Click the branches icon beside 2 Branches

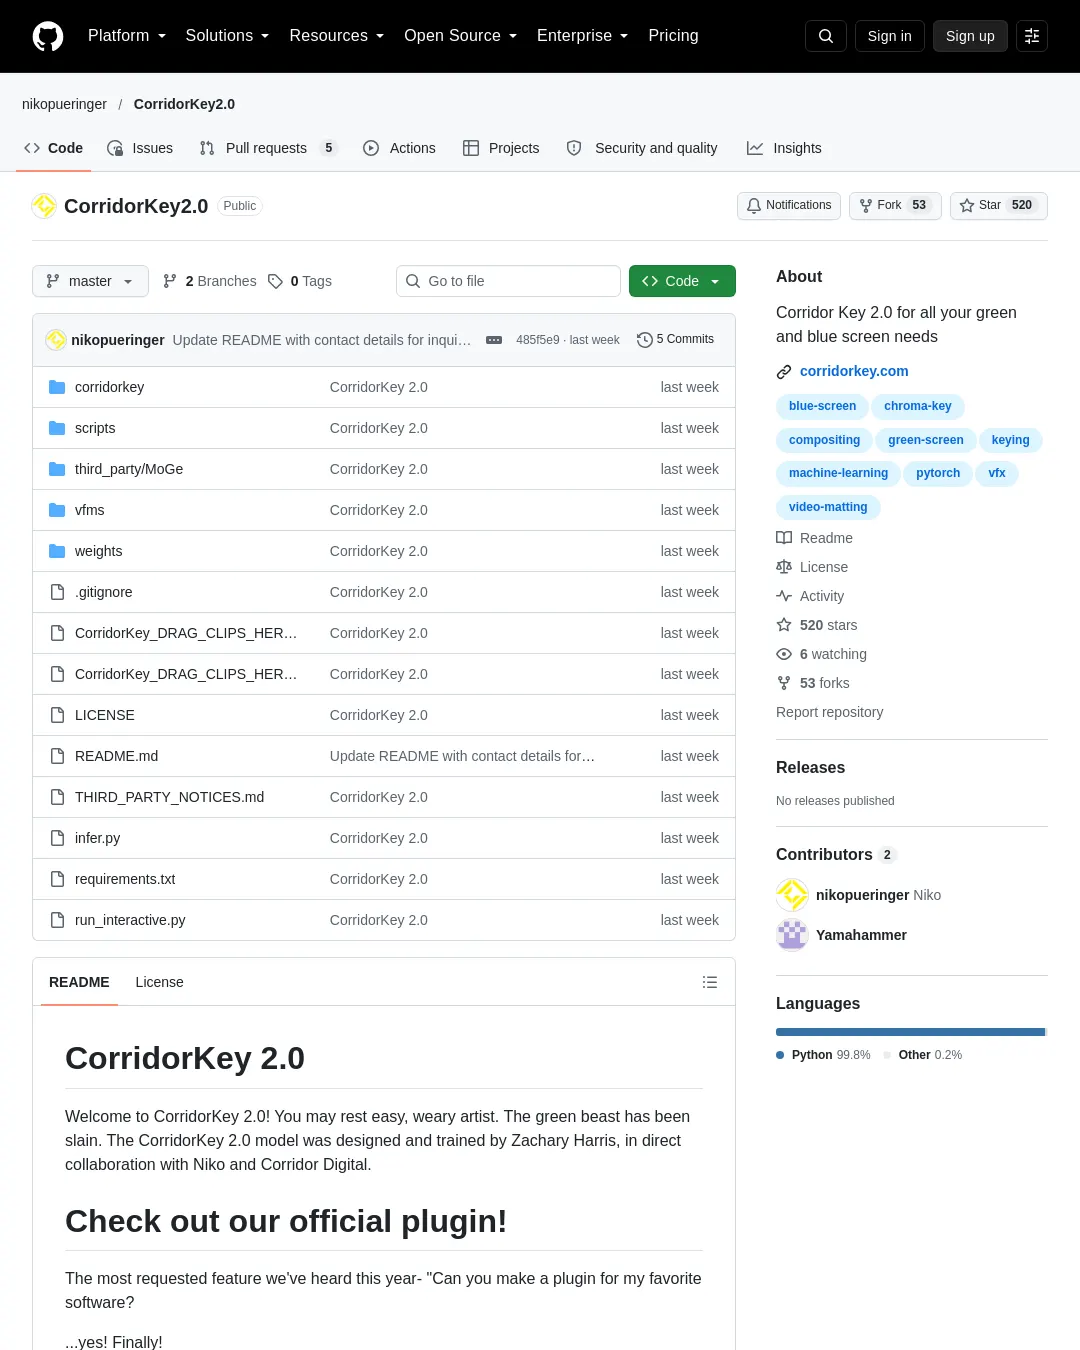(170, 281)
